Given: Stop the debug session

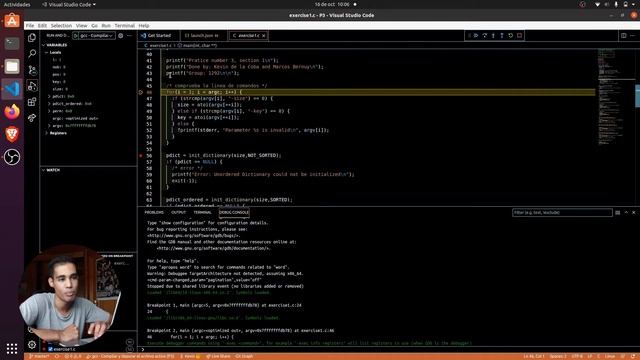Looking at the screenshot, I should click(519, 36).
